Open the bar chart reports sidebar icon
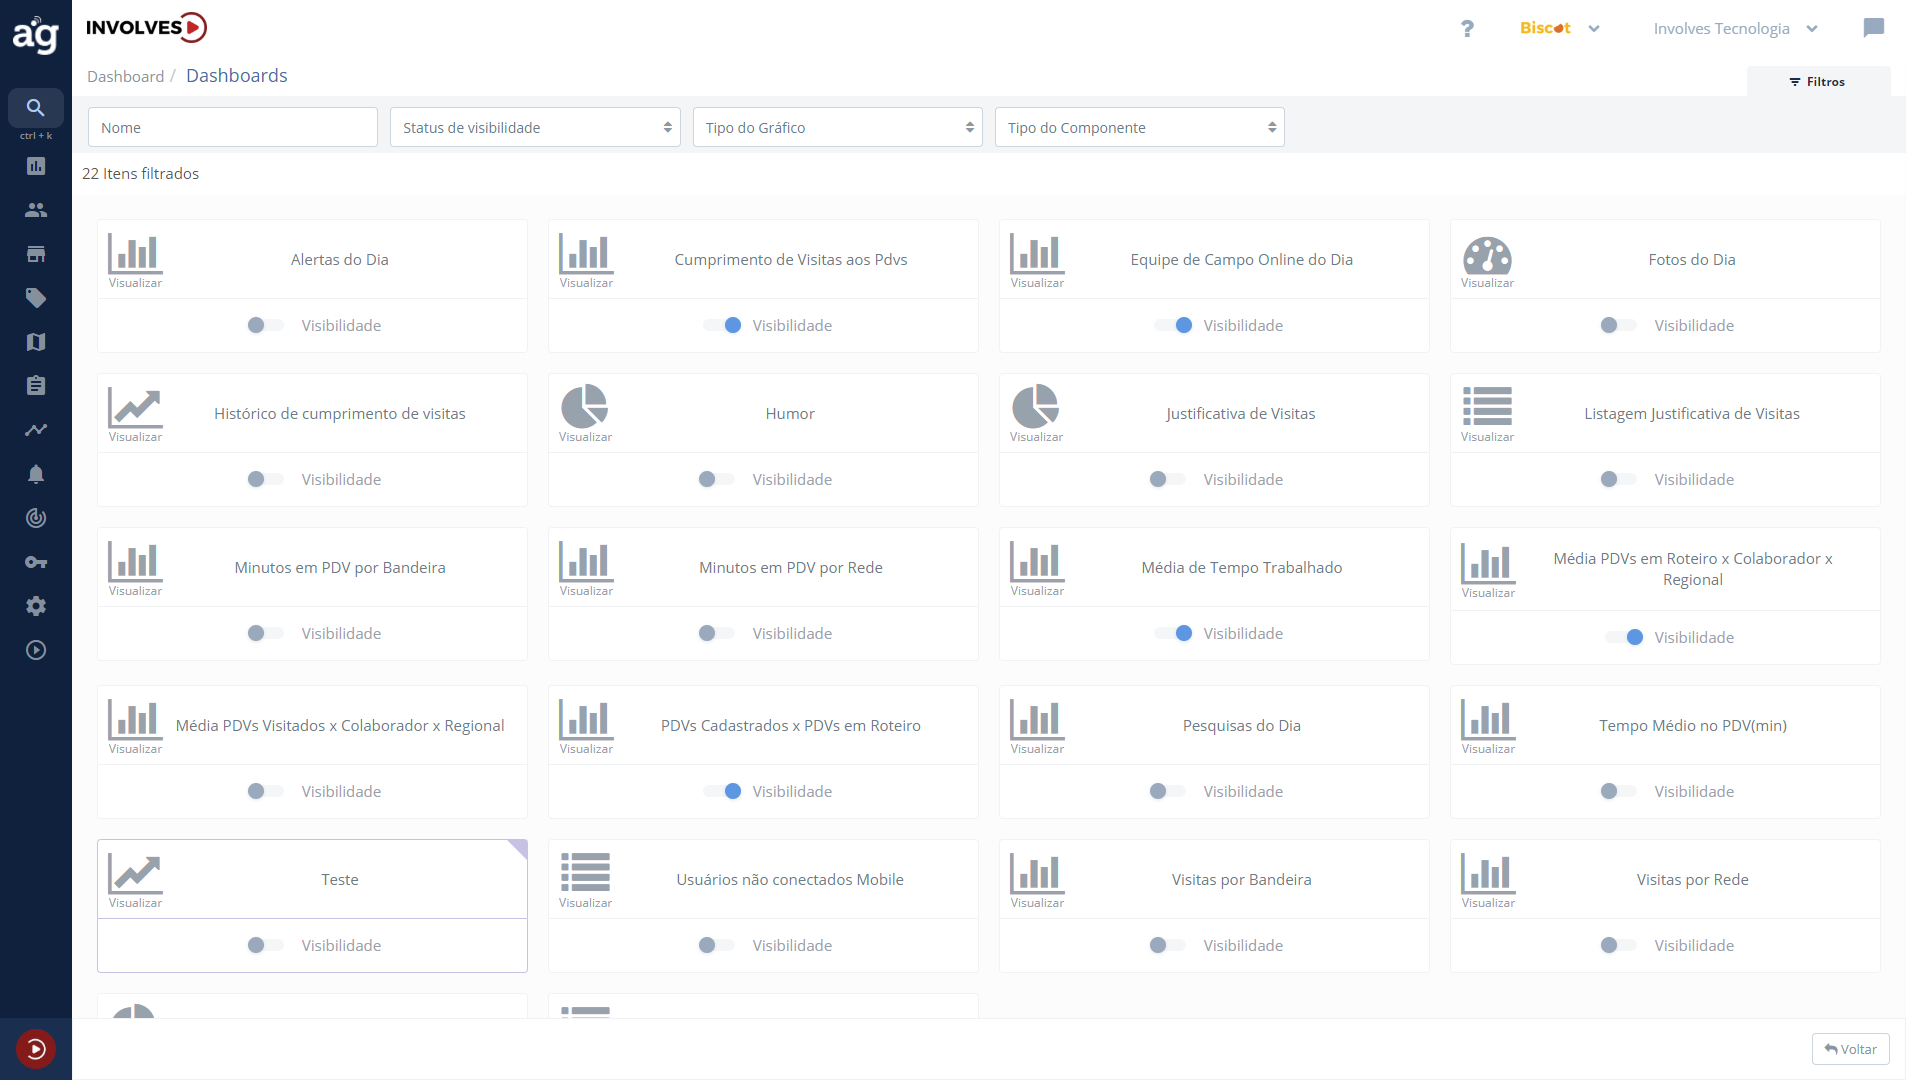This screenshot has width=1907, height=1080. (36, 166)
